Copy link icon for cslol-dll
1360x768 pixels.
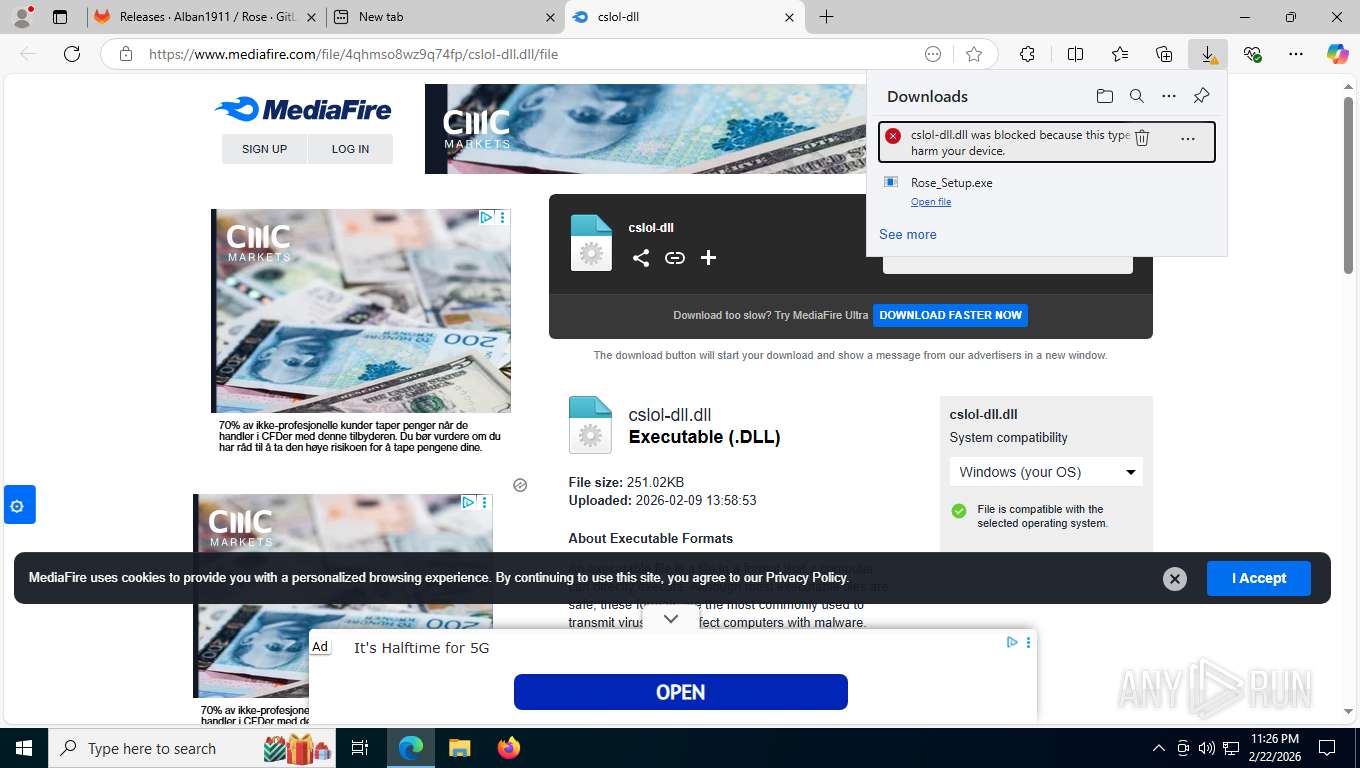[x=675, y=258]
